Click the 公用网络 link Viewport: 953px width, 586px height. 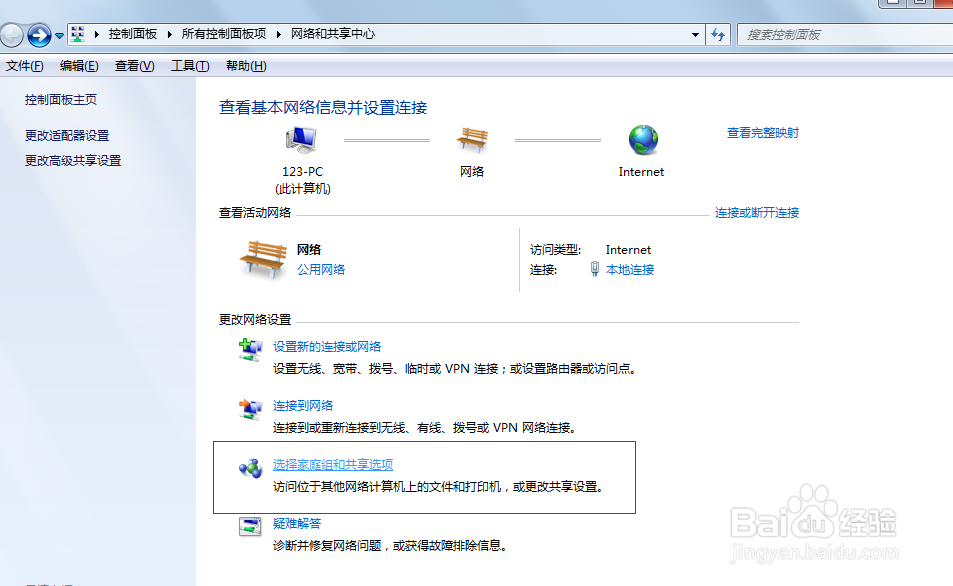(x=320, y=268)
